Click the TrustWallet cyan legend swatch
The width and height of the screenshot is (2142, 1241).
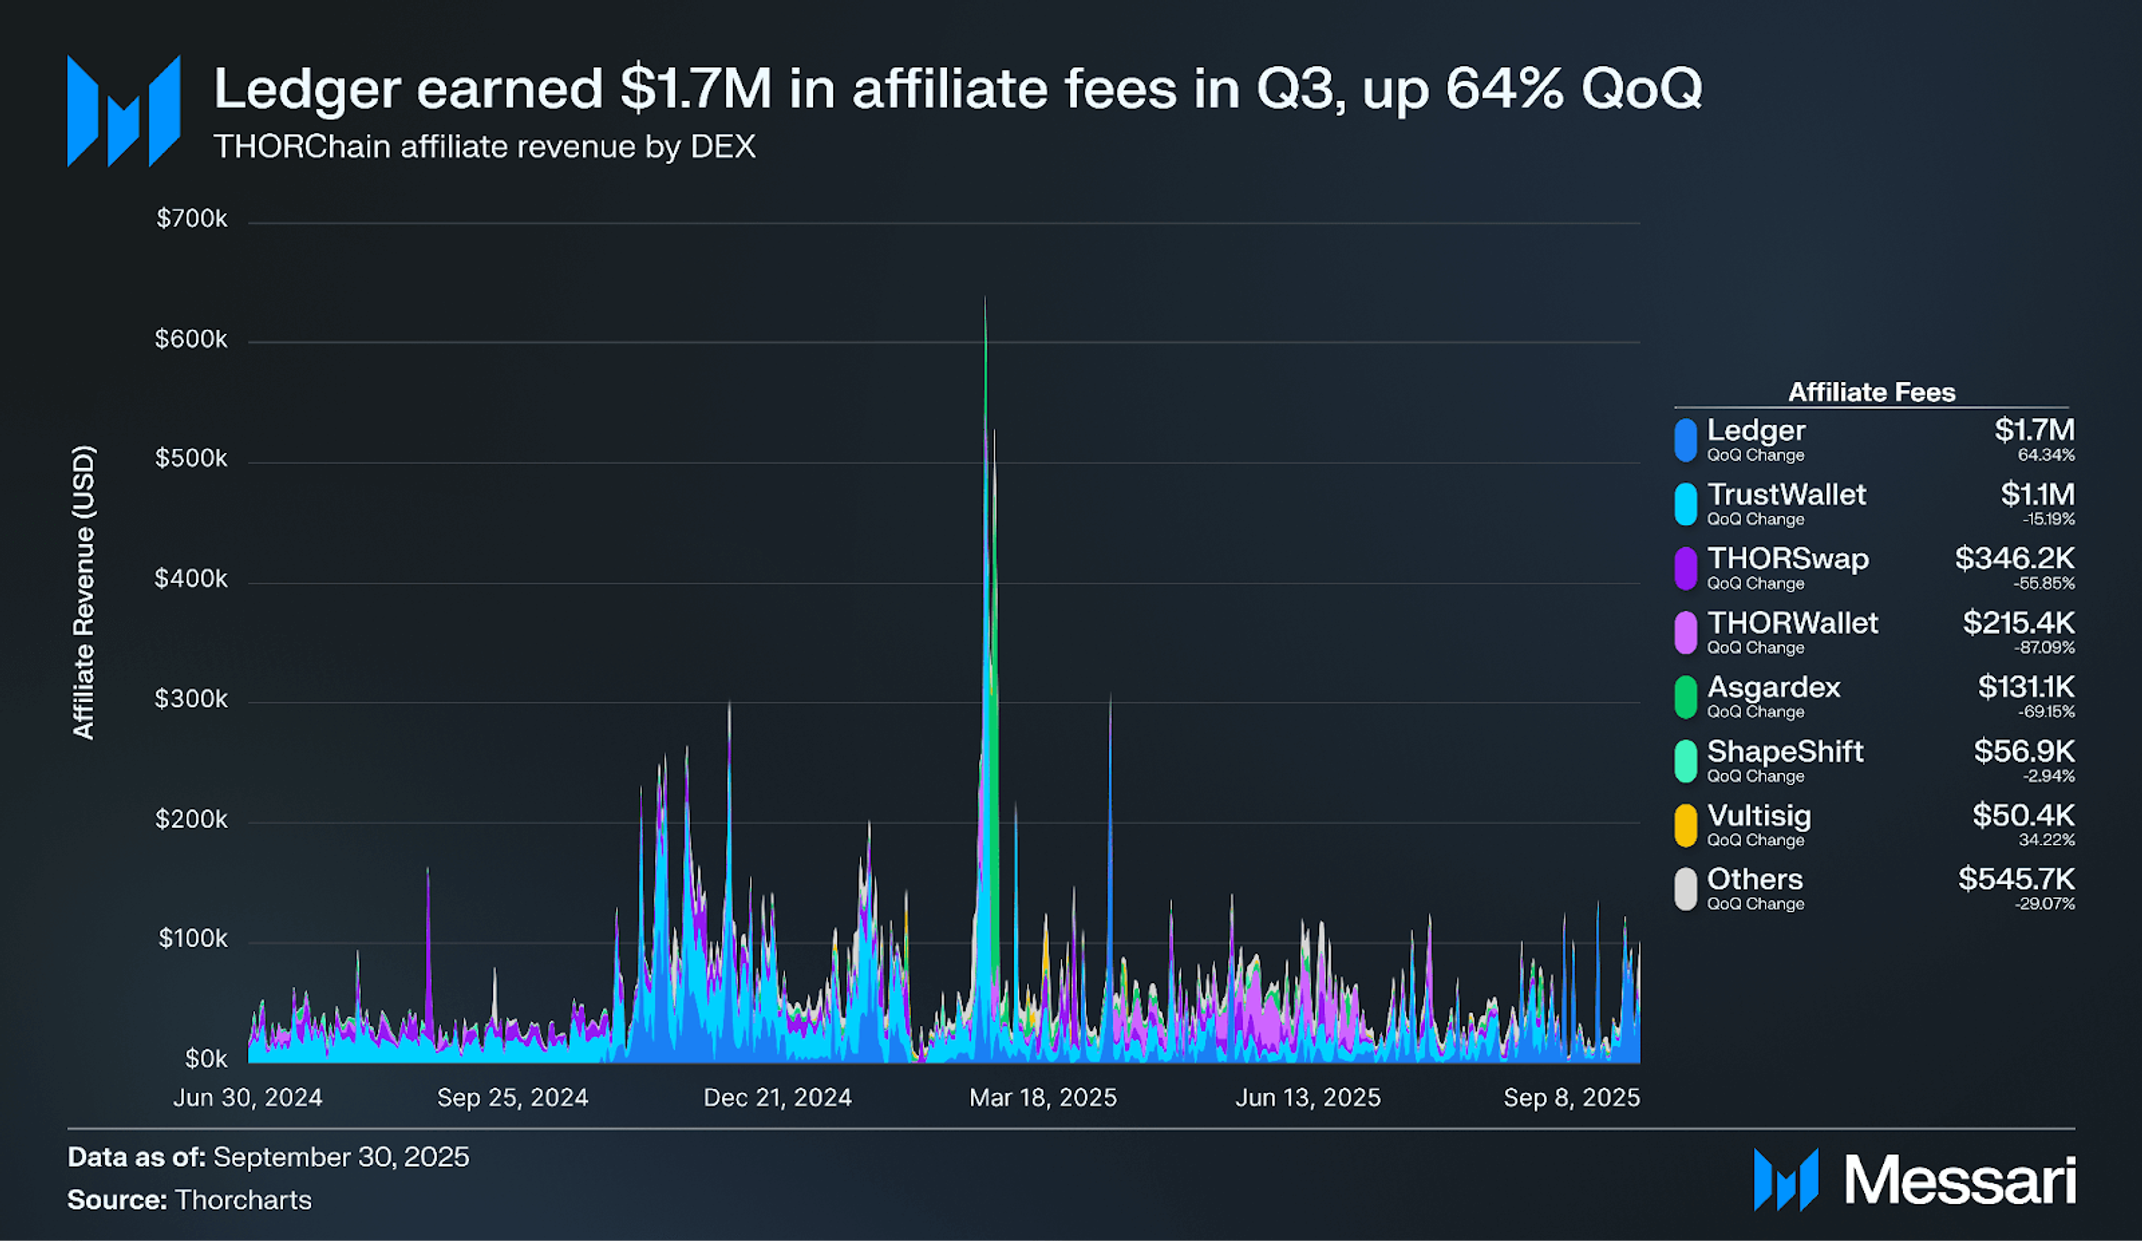point(1685,504)
